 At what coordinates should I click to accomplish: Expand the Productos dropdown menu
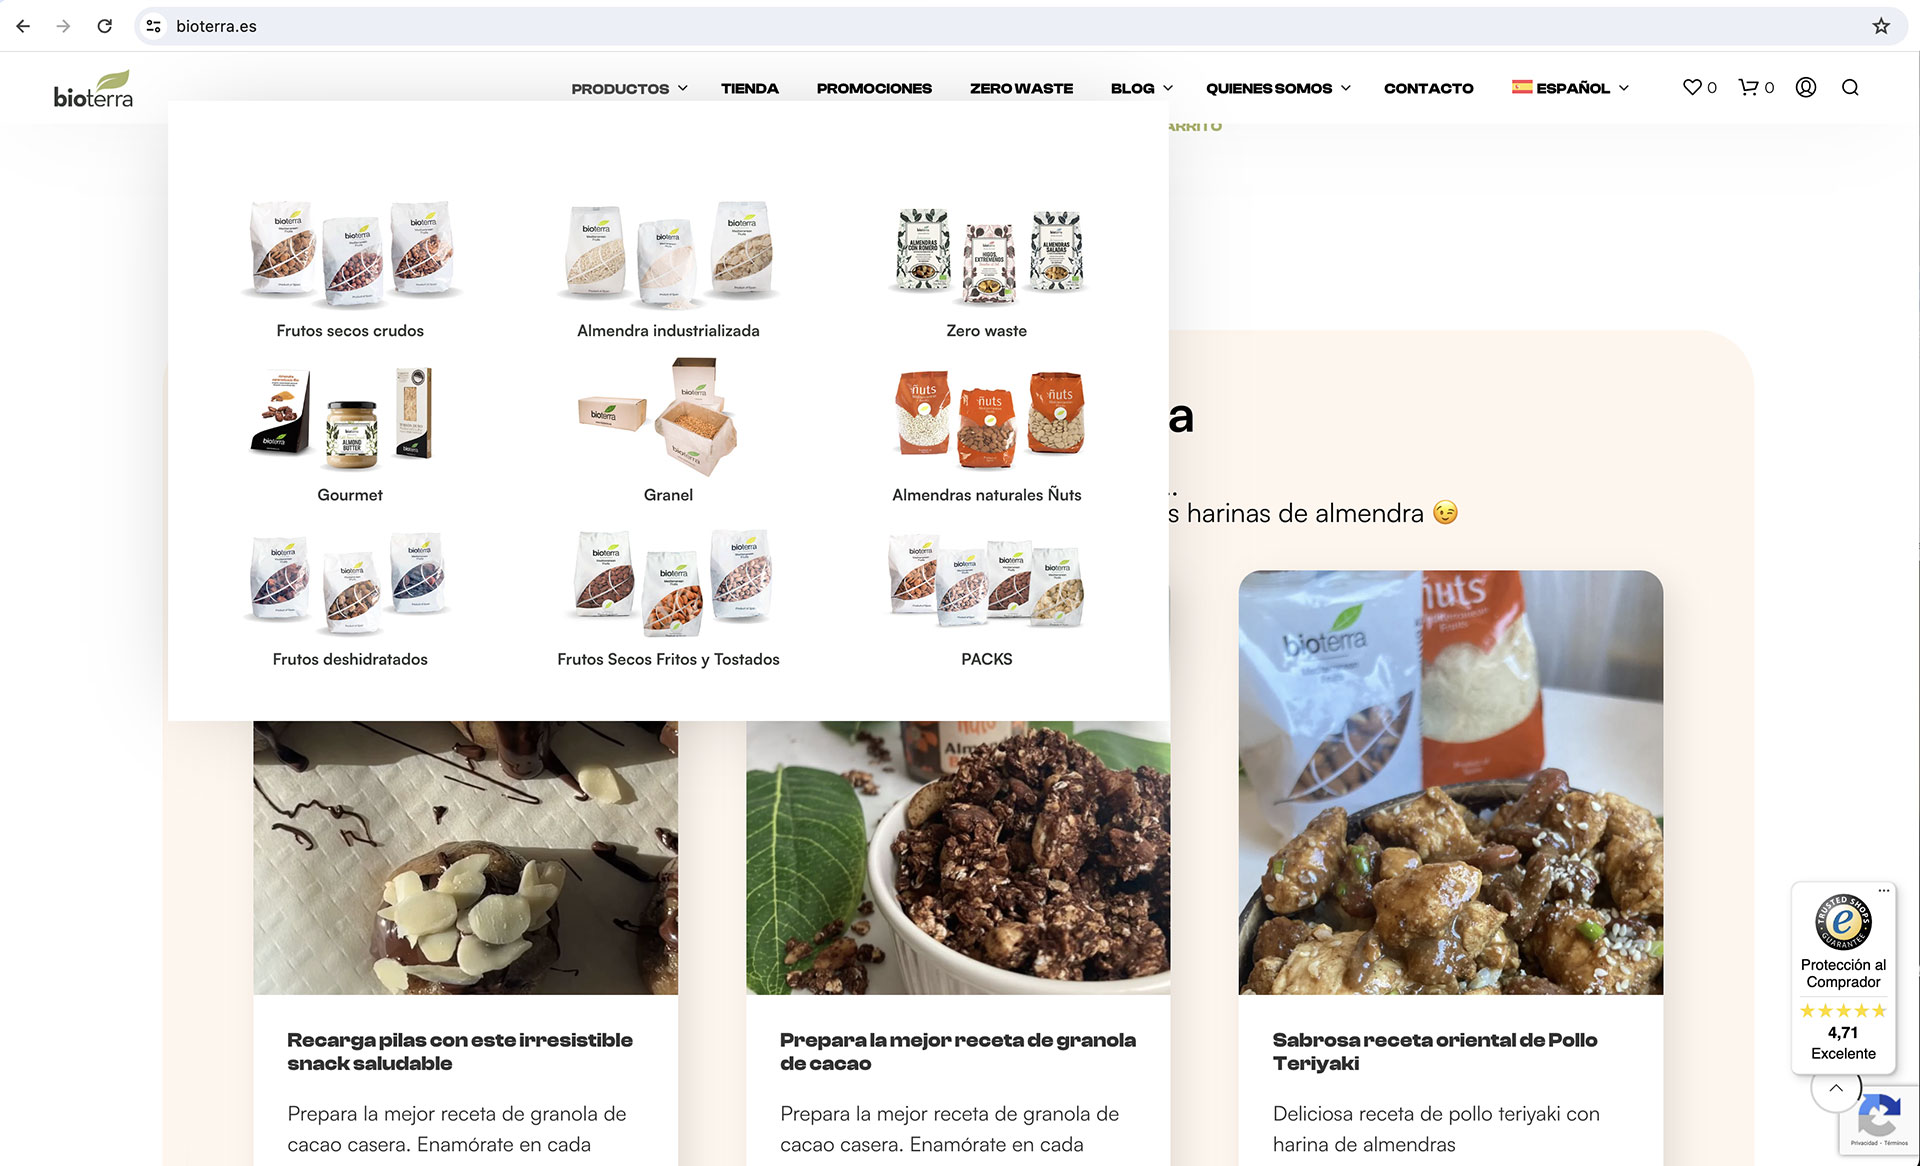(629, 88)
